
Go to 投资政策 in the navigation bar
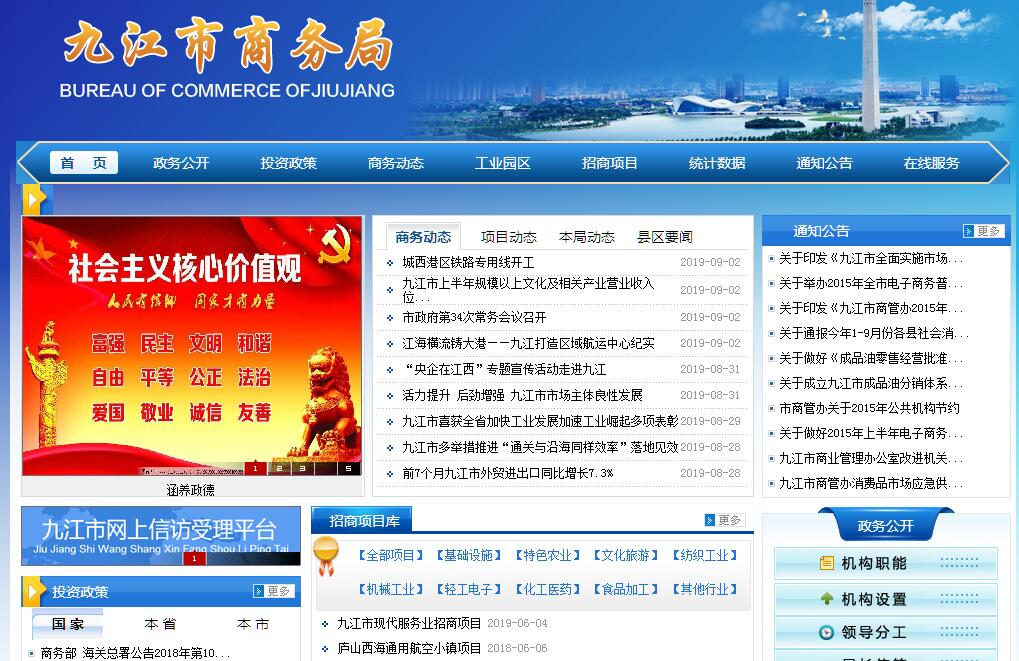tap(289, 163)
